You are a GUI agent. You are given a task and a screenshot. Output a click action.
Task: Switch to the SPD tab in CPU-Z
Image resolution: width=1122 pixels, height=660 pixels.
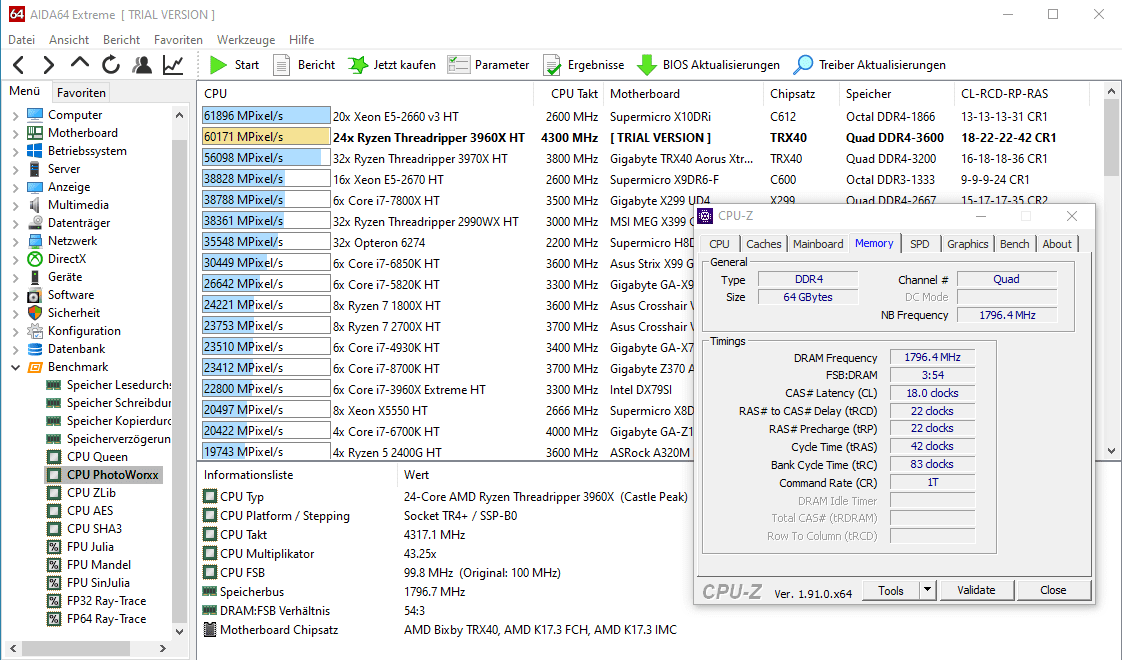(919, 244)
